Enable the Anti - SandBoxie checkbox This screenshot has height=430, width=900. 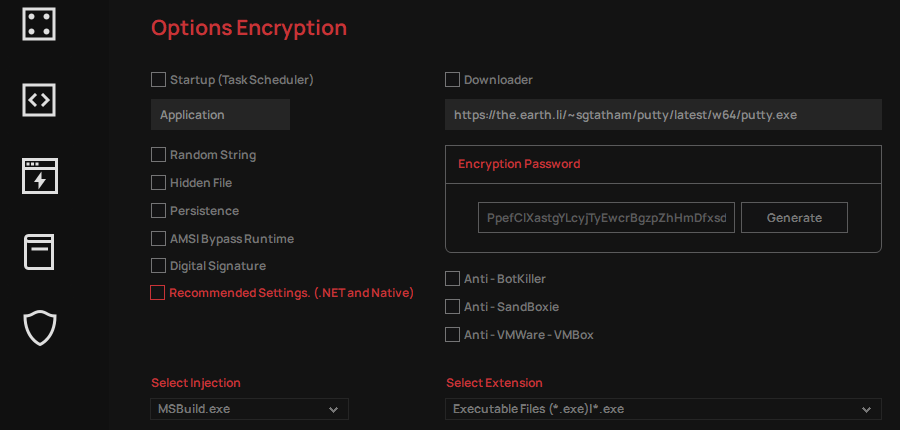click(452, 307)
